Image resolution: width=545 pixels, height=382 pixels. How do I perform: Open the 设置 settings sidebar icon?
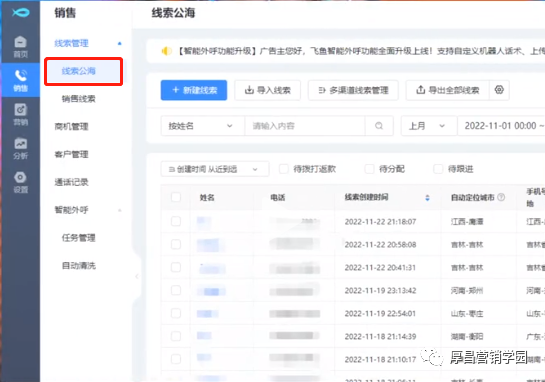21,182
